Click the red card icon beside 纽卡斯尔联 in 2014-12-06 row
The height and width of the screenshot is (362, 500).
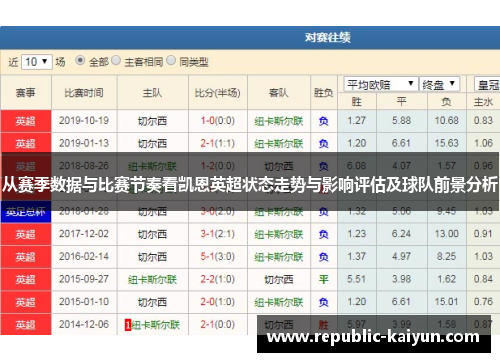[128, 325]
